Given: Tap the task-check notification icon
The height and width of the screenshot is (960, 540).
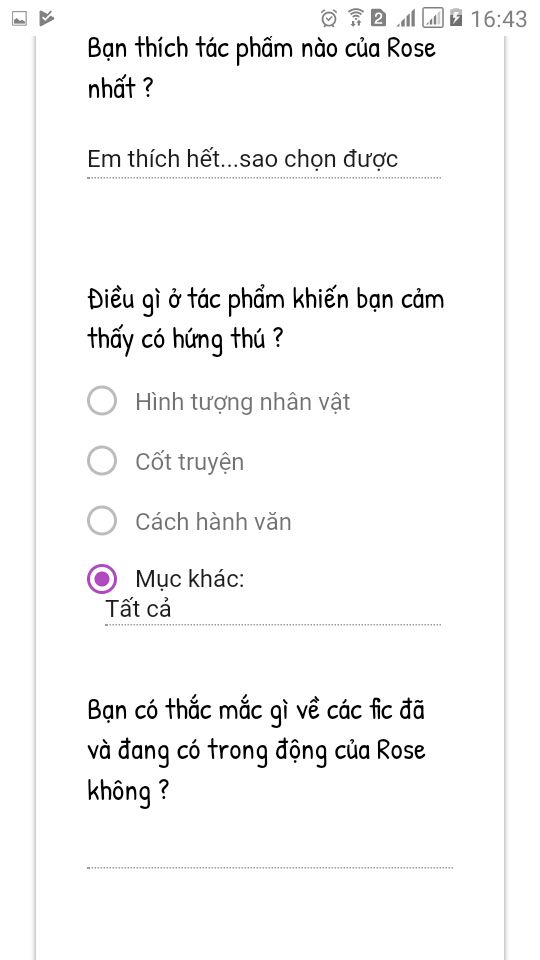Looking at the screenshot, I should pyautogui.click(x=47, y=19).
